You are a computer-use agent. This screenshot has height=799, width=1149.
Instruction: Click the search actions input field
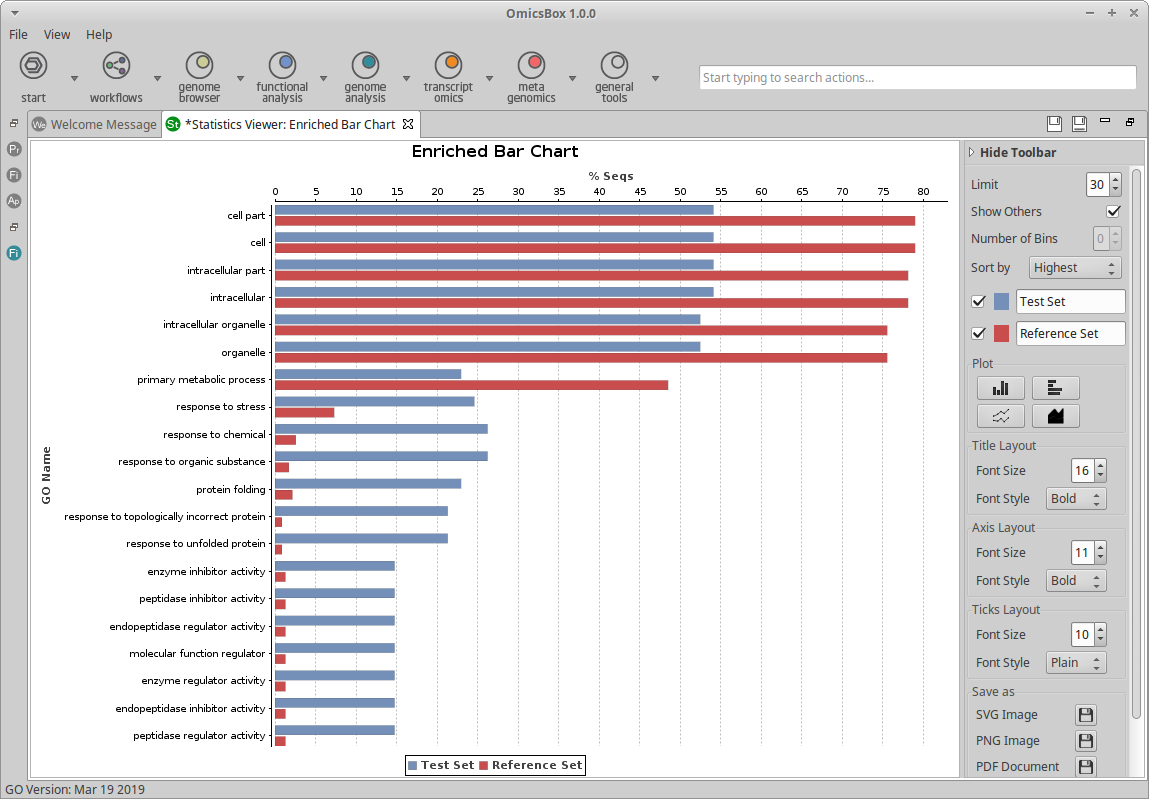(x=917, y=78)
